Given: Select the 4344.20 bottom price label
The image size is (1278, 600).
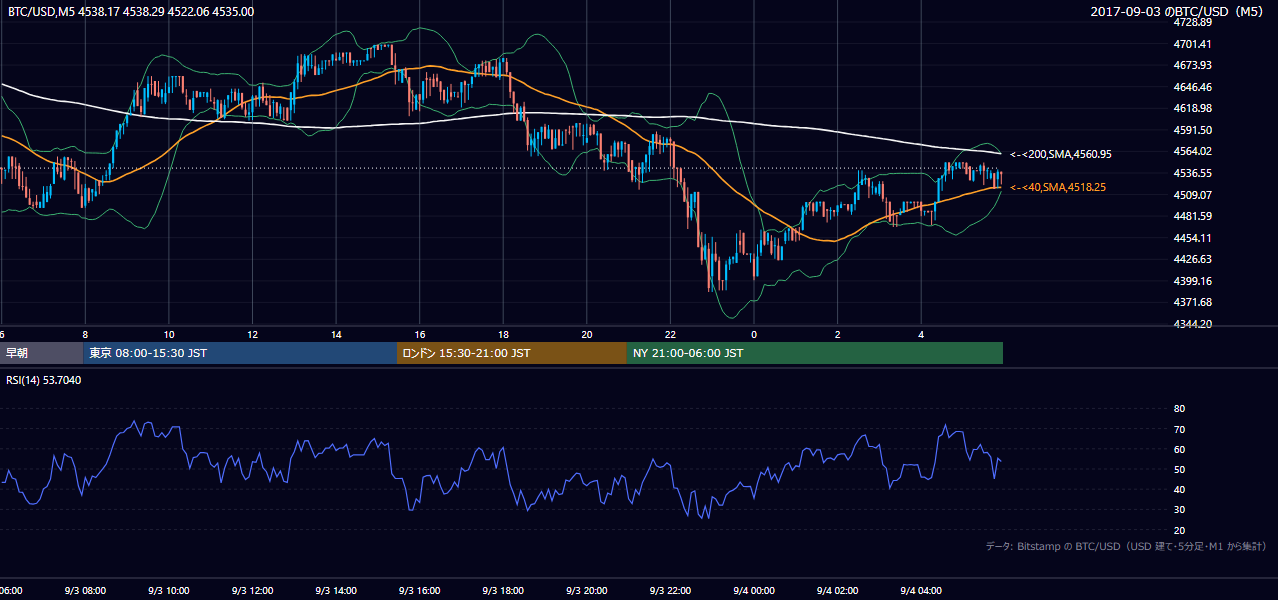Looking at the screenshot, I should click(x=1193, y=324).
